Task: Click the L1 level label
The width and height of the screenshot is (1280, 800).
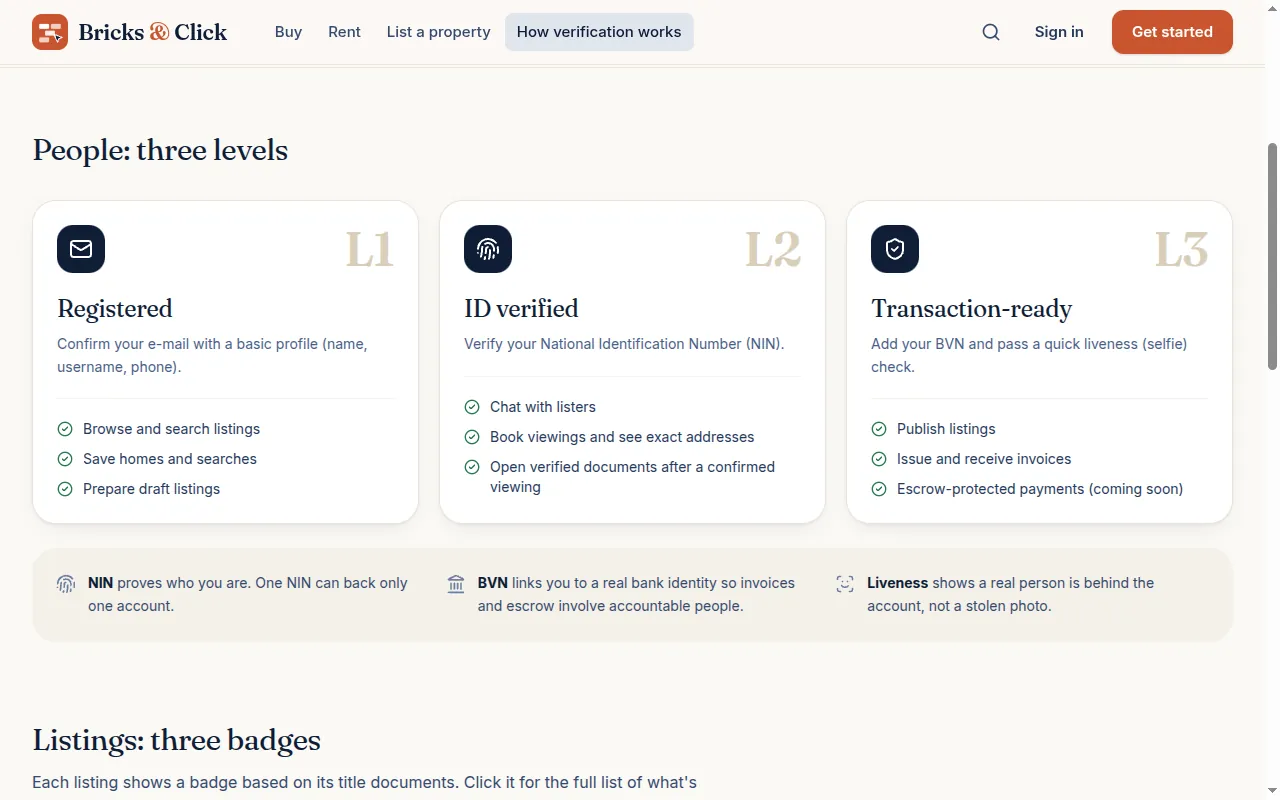Action: point(369,250)
